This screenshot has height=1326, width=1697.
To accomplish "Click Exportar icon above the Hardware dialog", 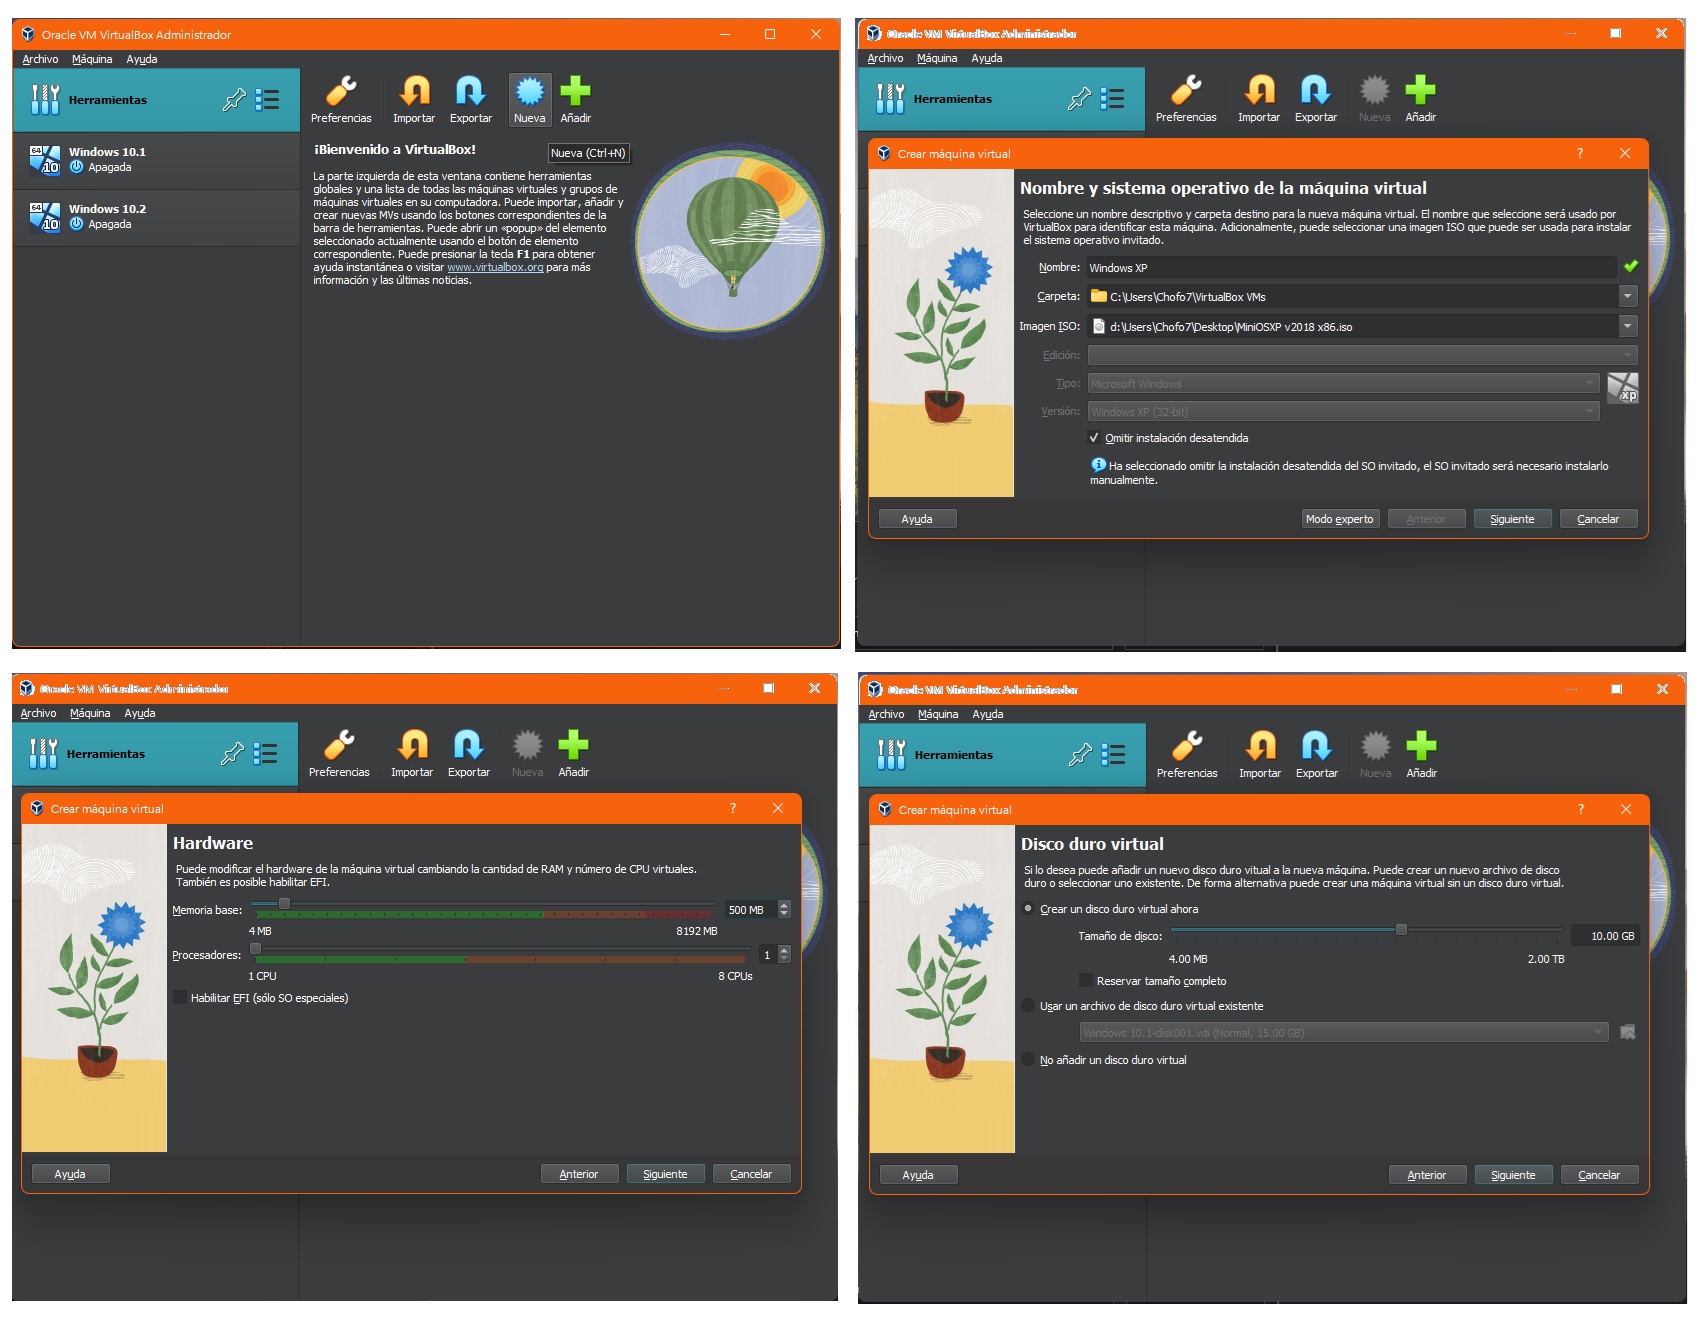I will pos(469,746).
